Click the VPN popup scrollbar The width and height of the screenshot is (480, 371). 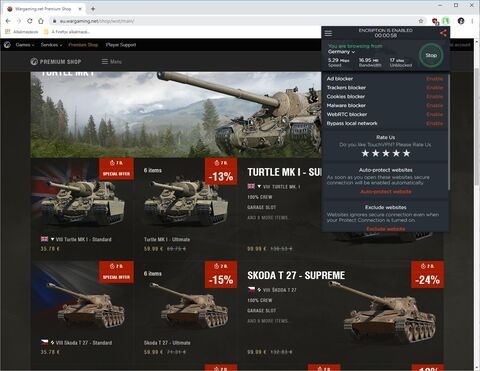coord(449,132)
